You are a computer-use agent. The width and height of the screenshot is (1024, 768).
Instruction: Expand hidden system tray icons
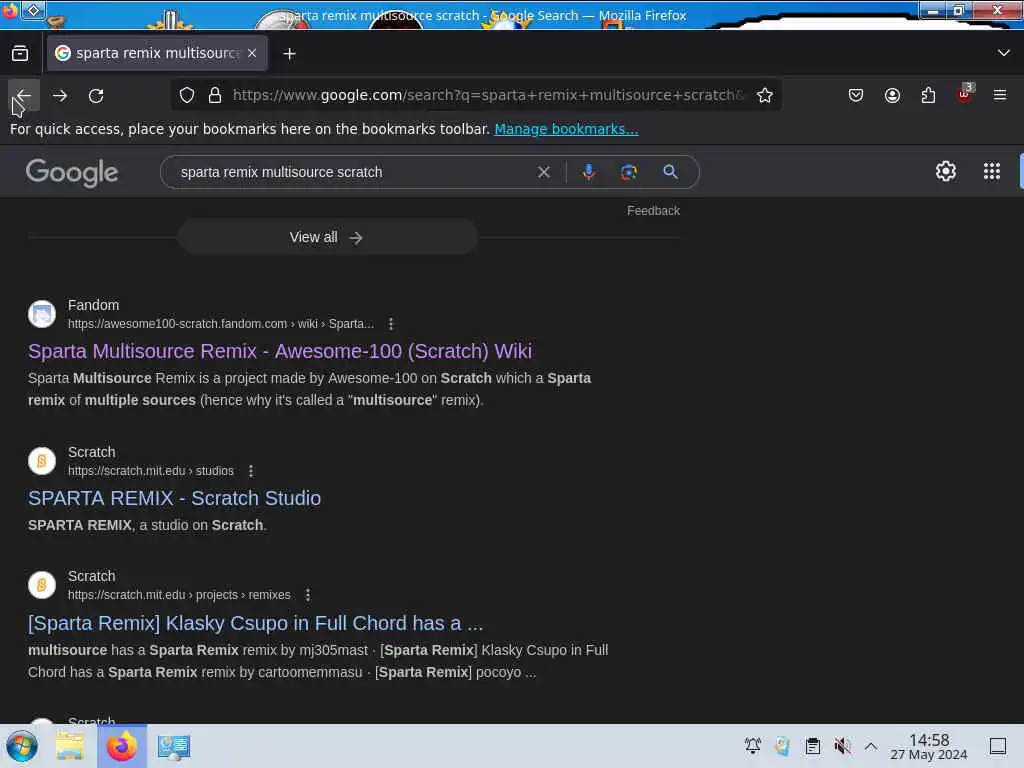click(871, 746)
